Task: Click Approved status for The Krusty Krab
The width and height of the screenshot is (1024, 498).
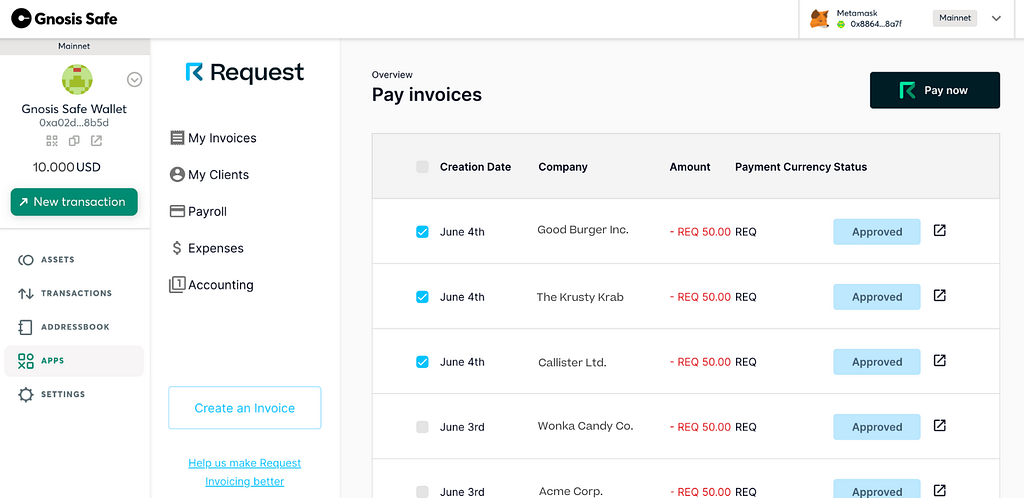Action: coord(876,297)
